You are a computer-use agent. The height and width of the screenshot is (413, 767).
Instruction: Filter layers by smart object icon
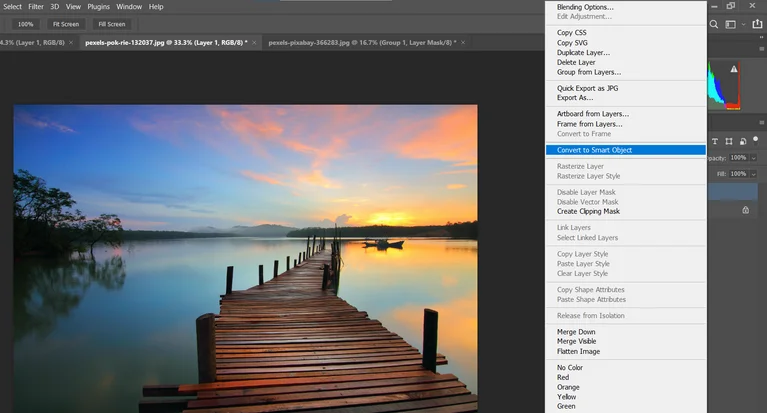click(743, 141)
